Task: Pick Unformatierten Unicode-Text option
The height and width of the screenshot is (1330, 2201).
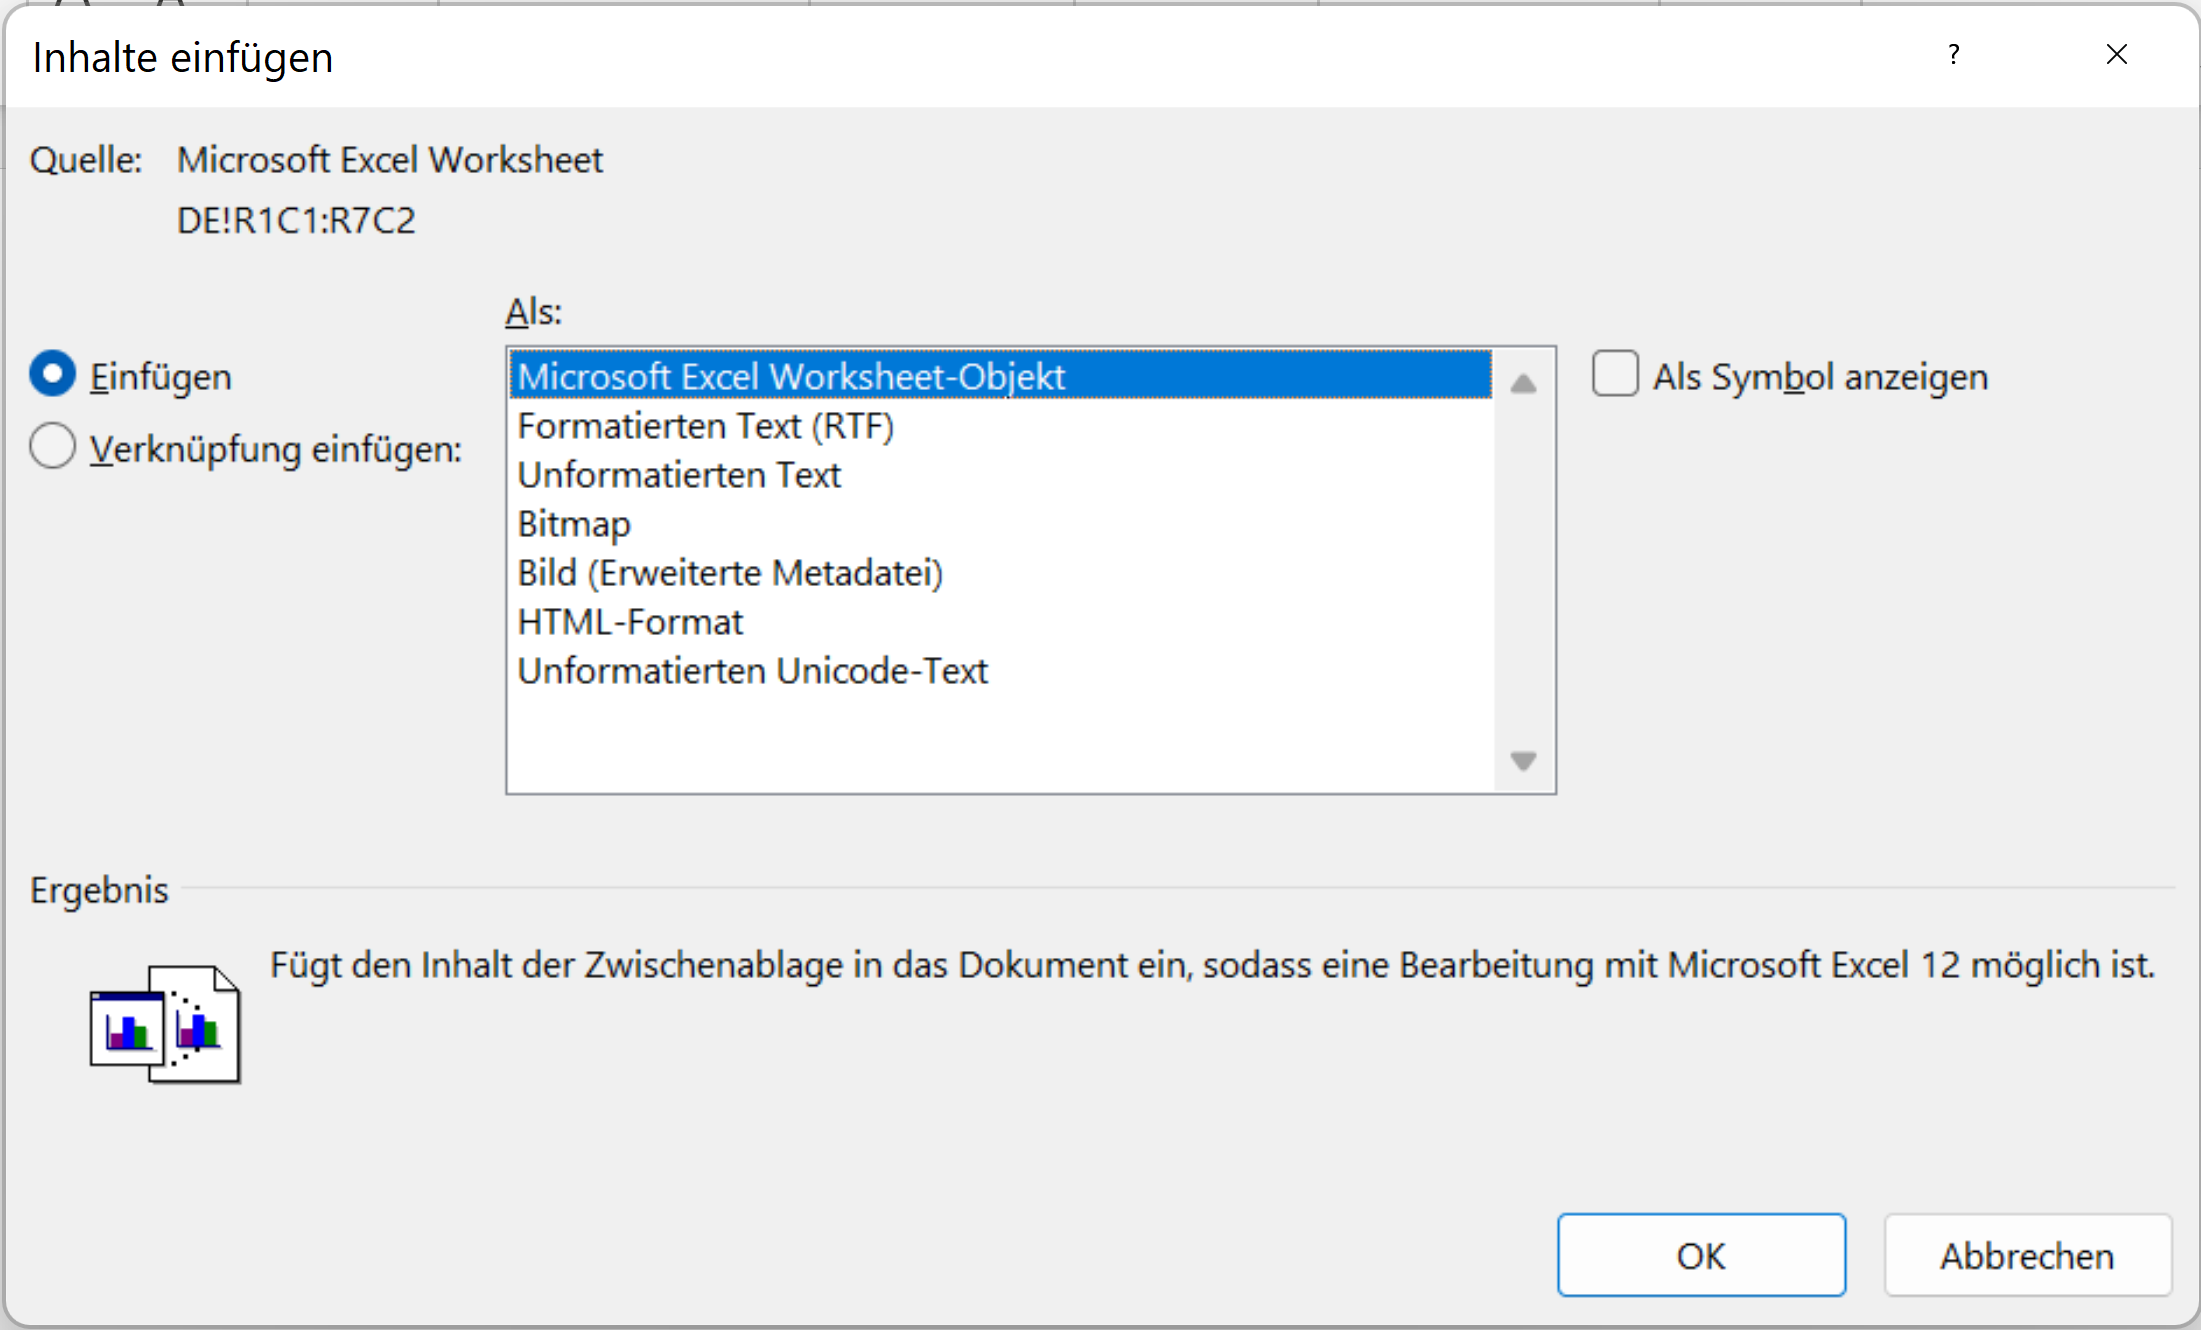Action: (x=1000, y=671)
